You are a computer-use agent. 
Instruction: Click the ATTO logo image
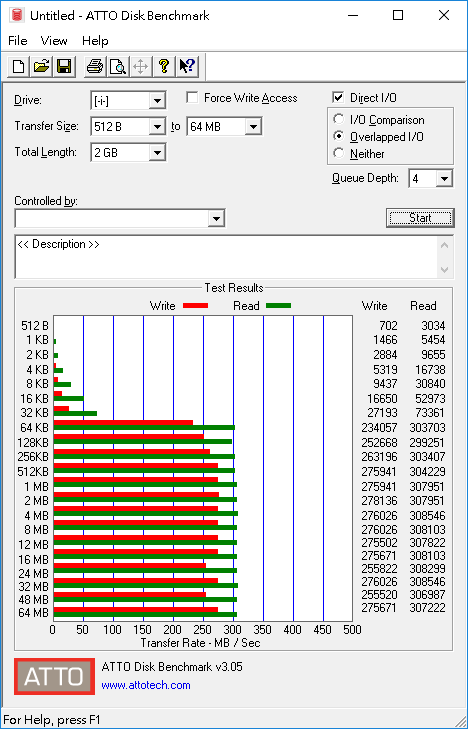point(54,676)
